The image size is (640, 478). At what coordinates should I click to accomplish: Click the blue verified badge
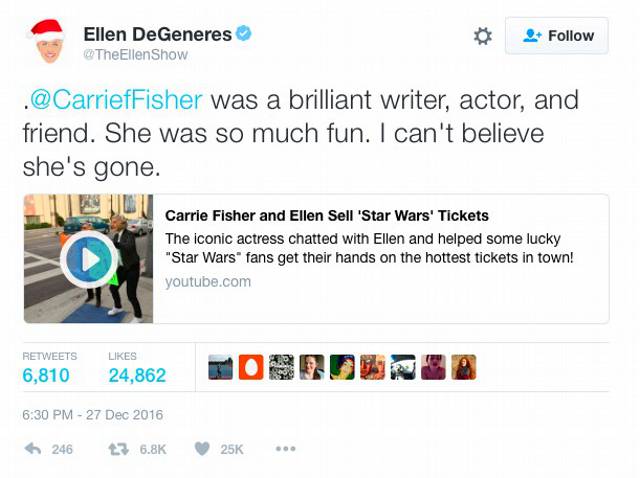point(244,33)
